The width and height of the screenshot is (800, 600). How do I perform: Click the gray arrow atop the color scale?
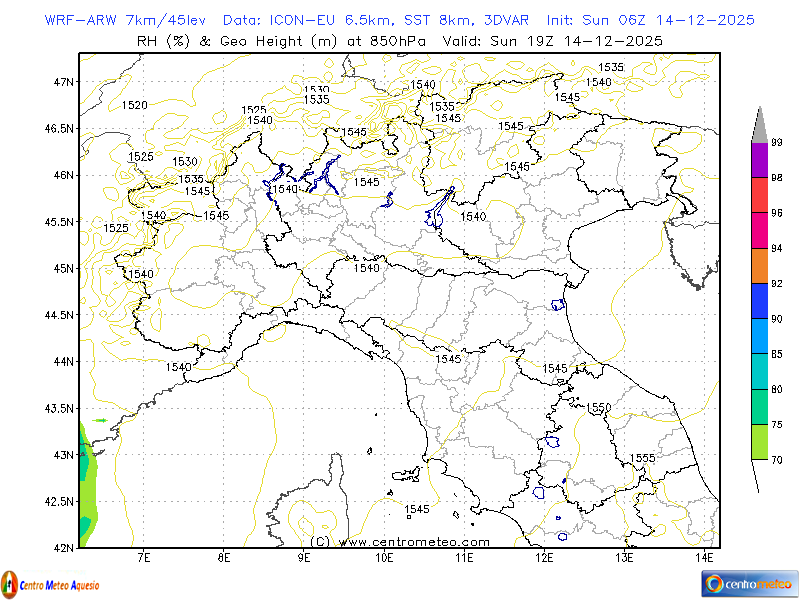[x=759, y=128]
